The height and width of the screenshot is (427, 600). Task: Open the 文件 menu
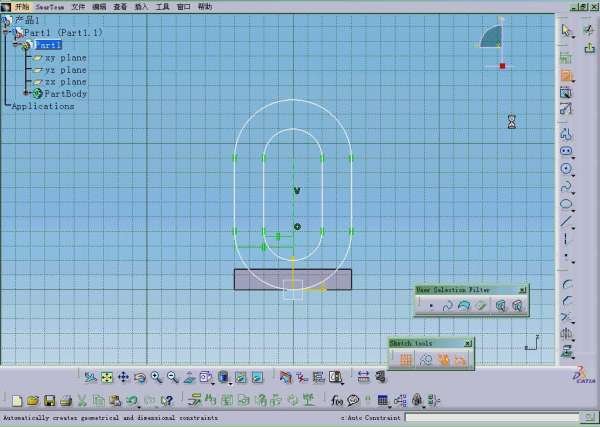tap(78, 7)
